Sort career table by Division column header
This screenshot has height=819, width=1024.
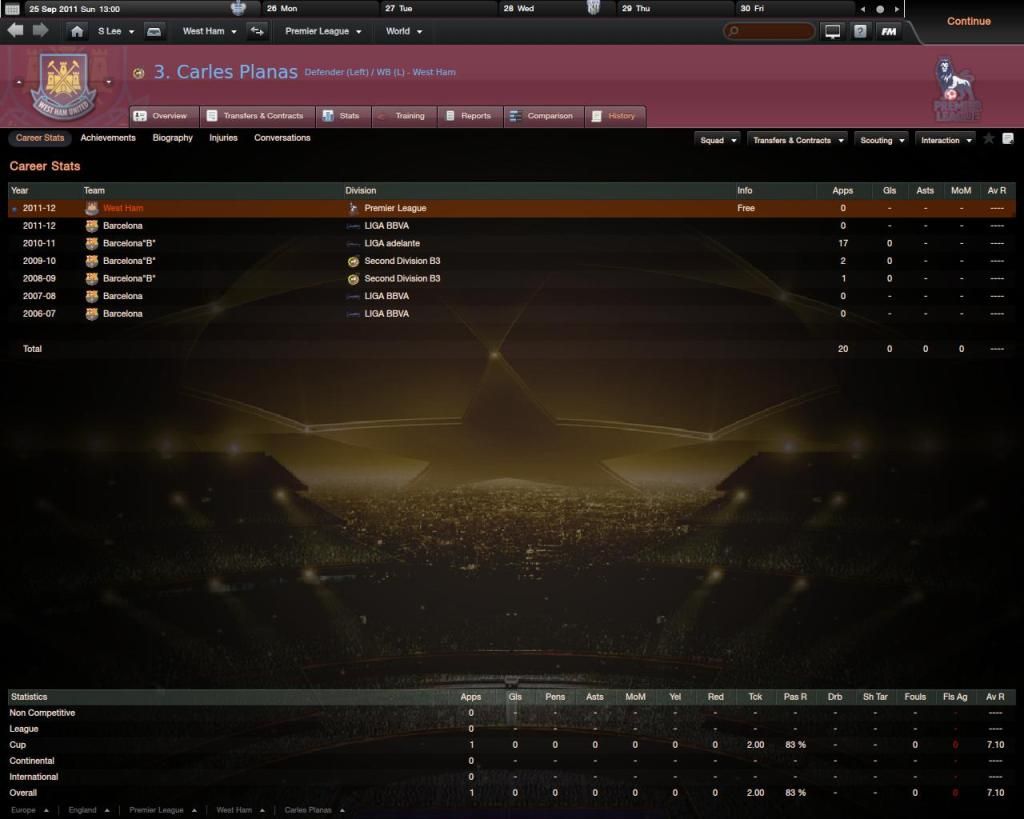coord(360,191)
